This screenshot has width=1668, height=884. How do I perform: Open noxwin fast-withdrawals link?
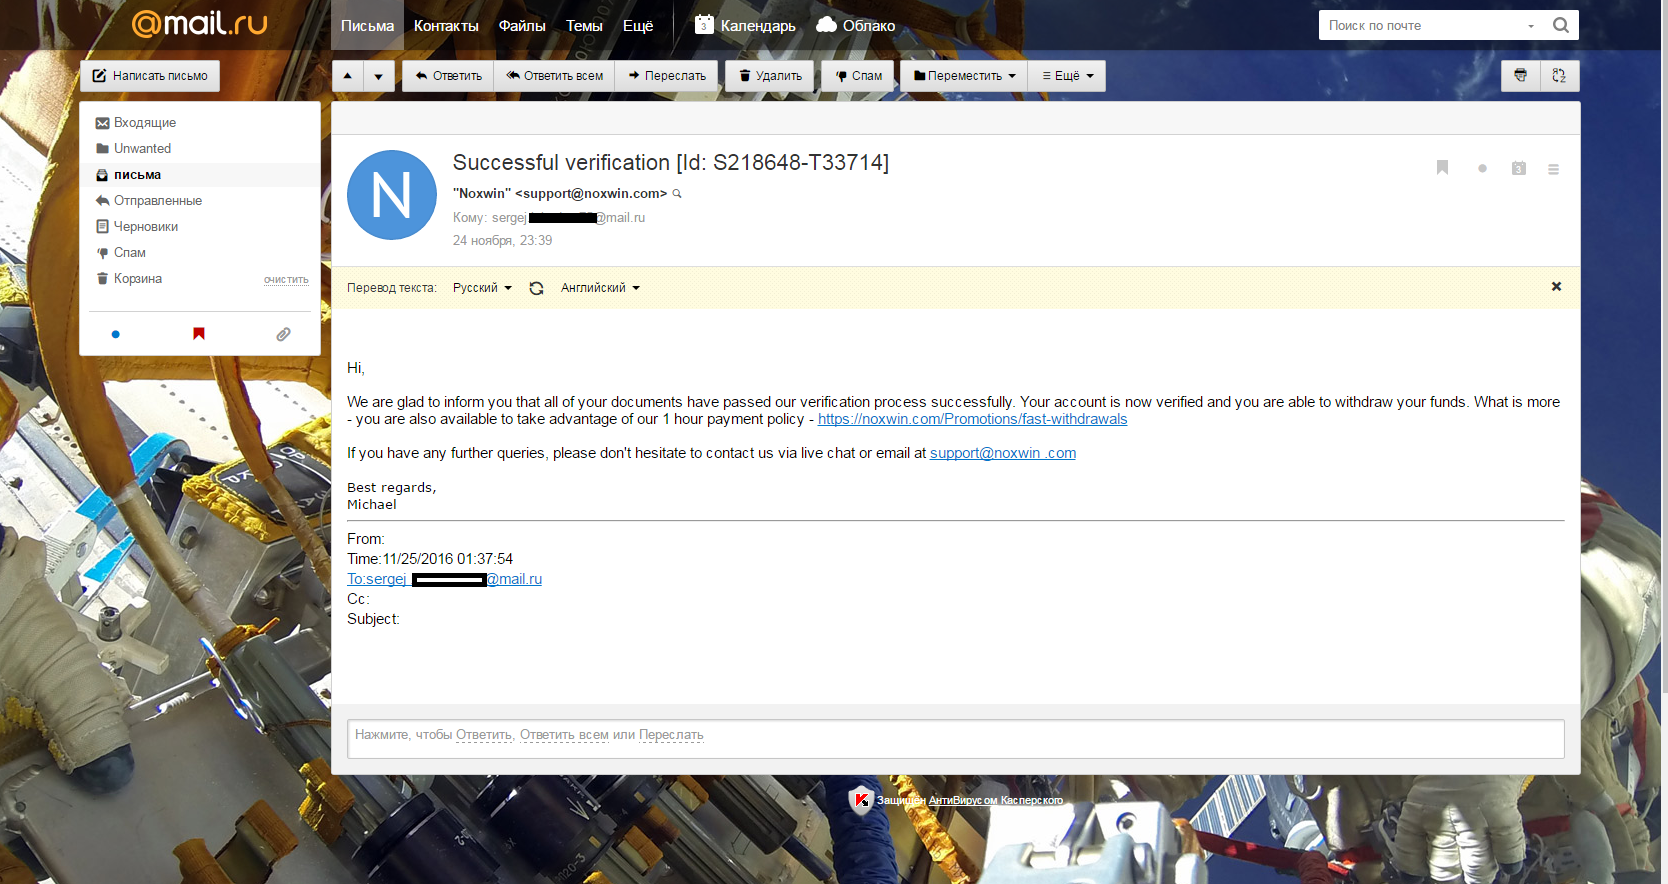pyautogui.click(x=972, y=419)
